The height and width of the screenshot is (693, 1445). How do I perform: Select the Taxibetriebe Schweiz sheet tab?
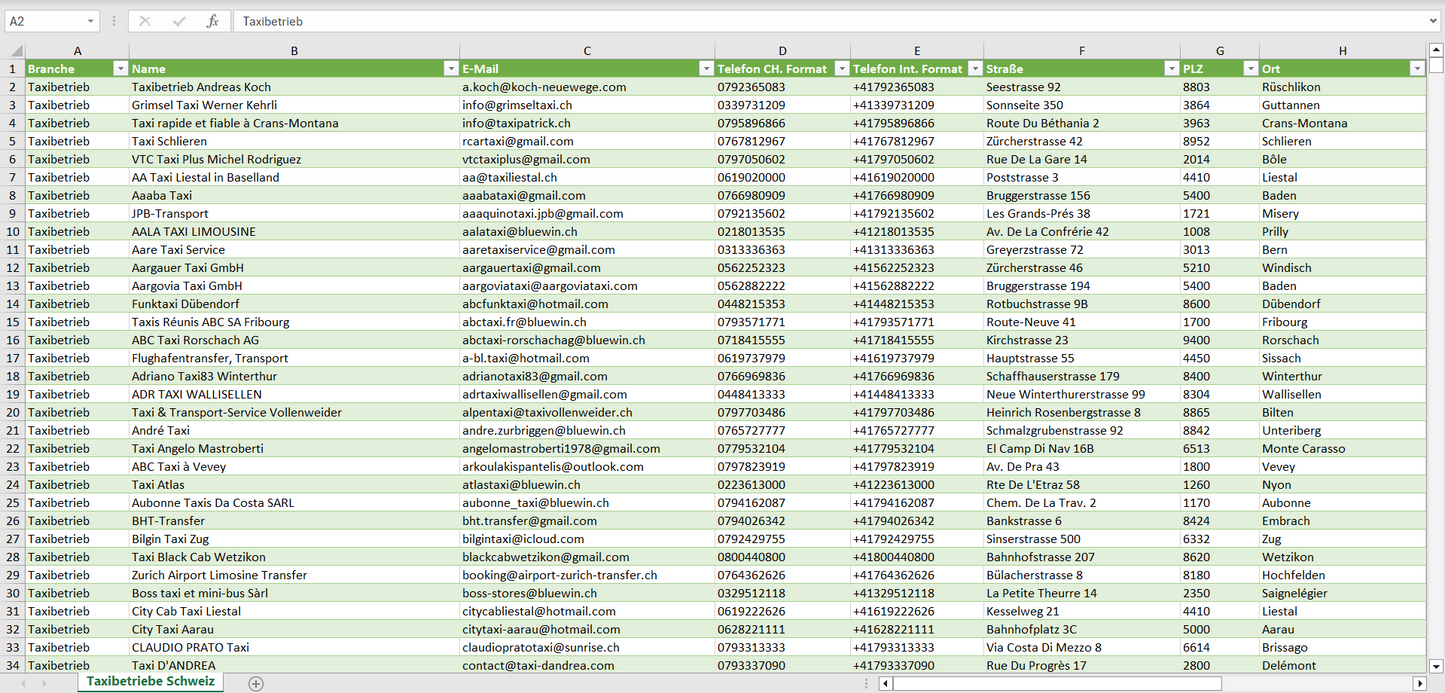click(x=150, y=682)
